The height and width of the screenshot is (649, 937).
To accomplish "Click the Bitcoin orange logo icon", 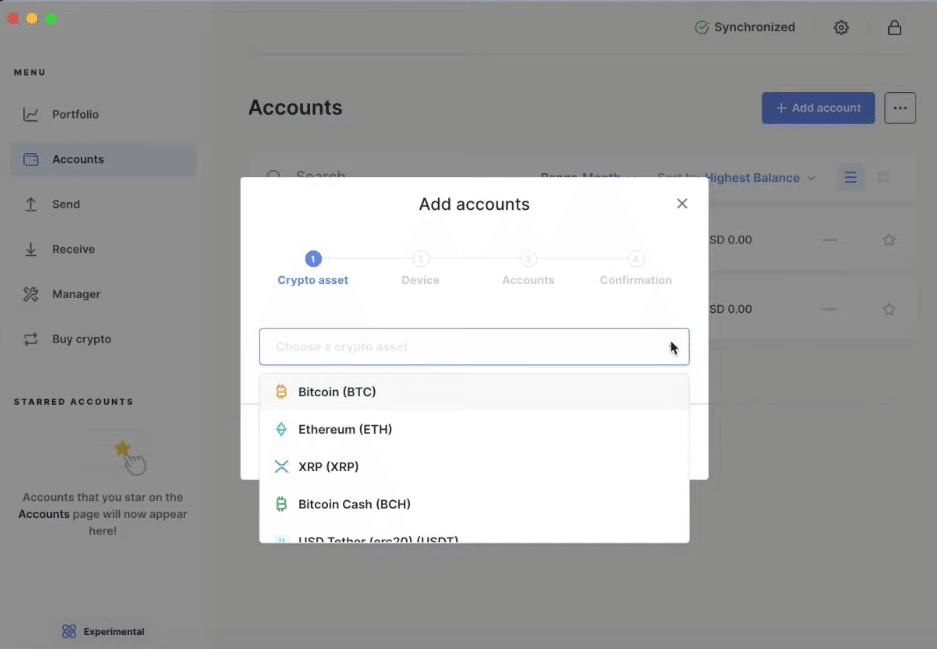I will click(281, 392).
